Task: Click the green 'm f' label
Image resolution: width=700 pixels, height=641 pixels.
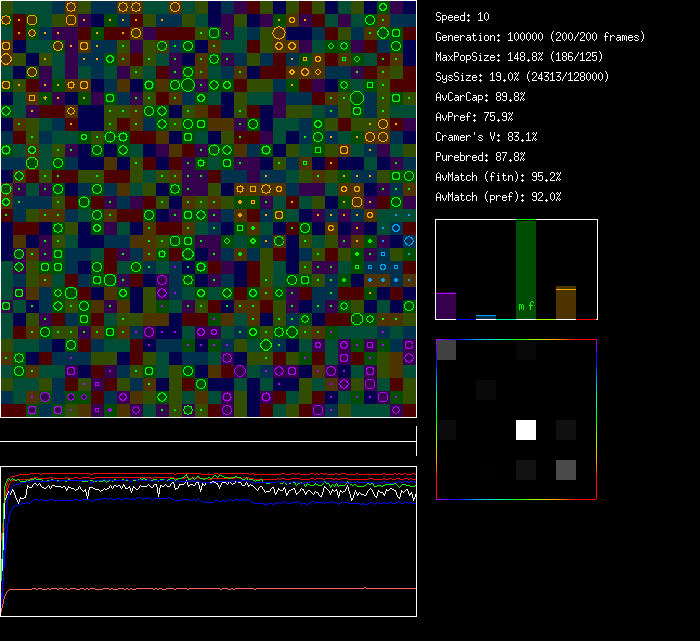Action: (x=526, y=306)
